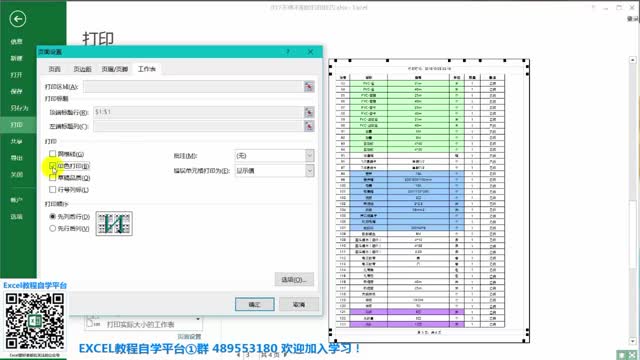Click the help question mark in the dialog
Screen dimensions: 640x360
288,52
